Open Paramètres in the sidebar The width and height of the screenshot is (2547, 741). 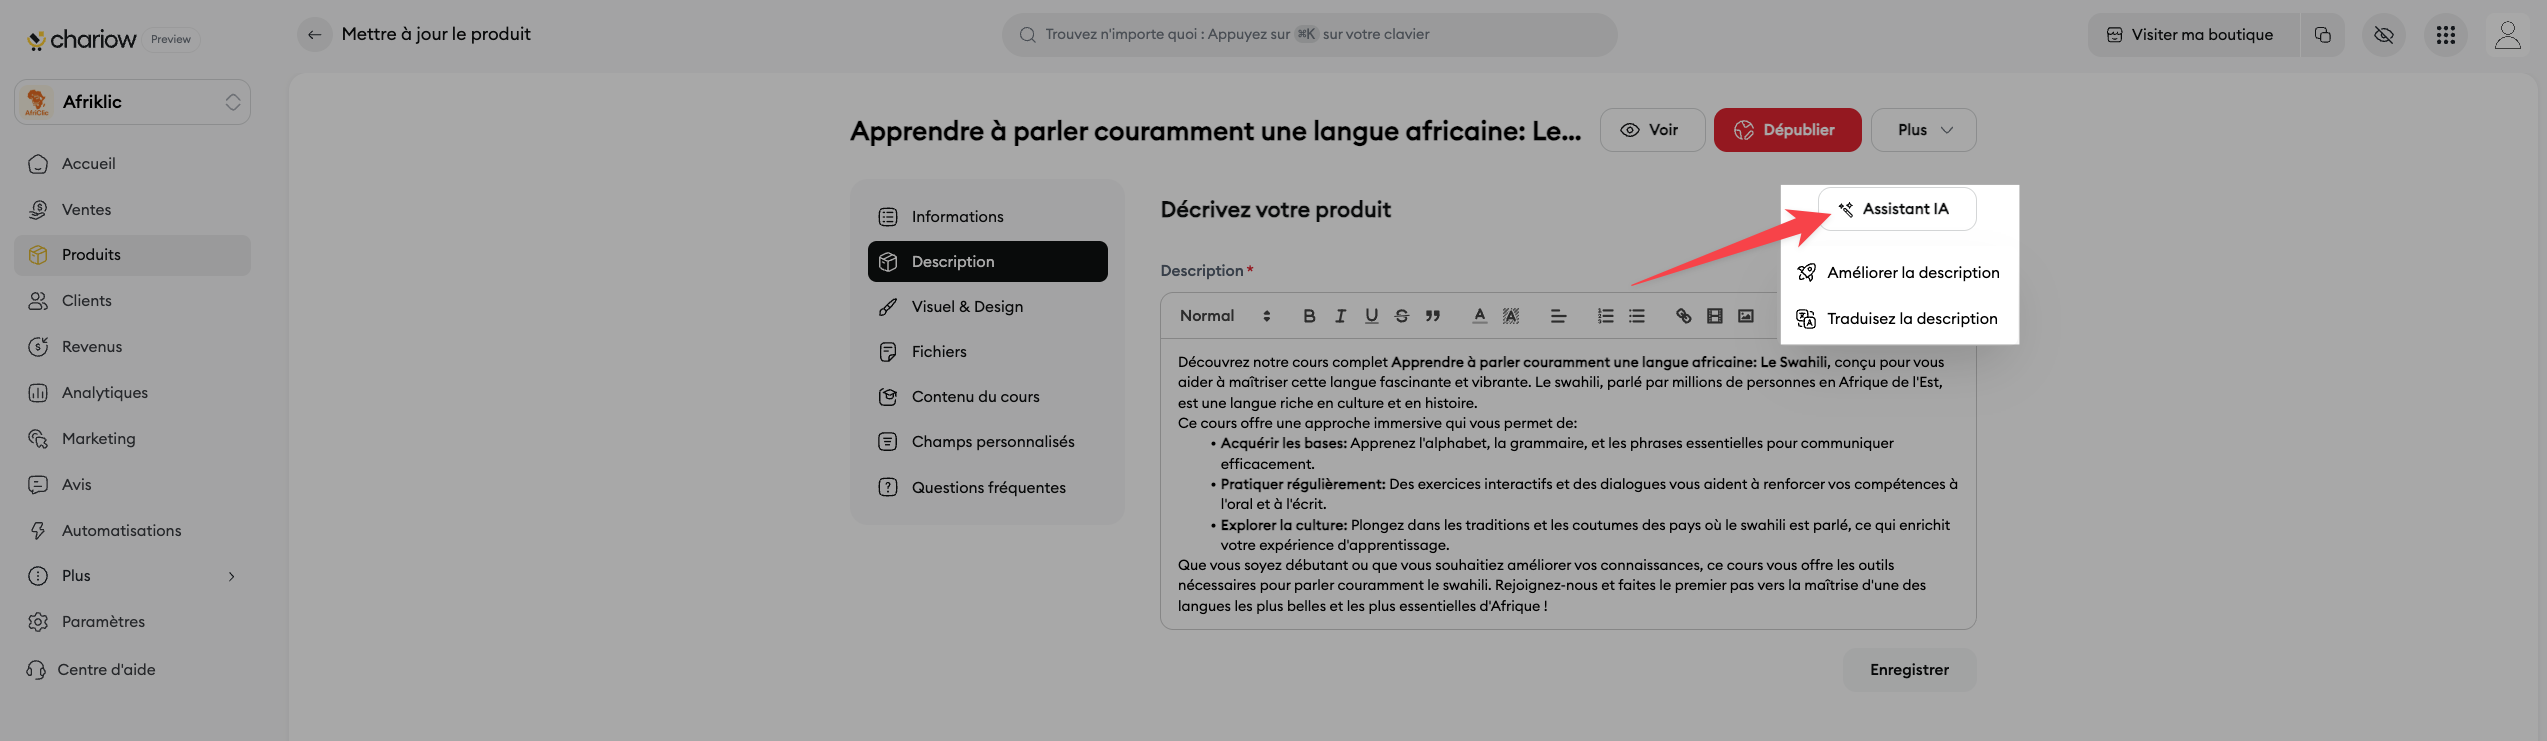tap(132, 622)
